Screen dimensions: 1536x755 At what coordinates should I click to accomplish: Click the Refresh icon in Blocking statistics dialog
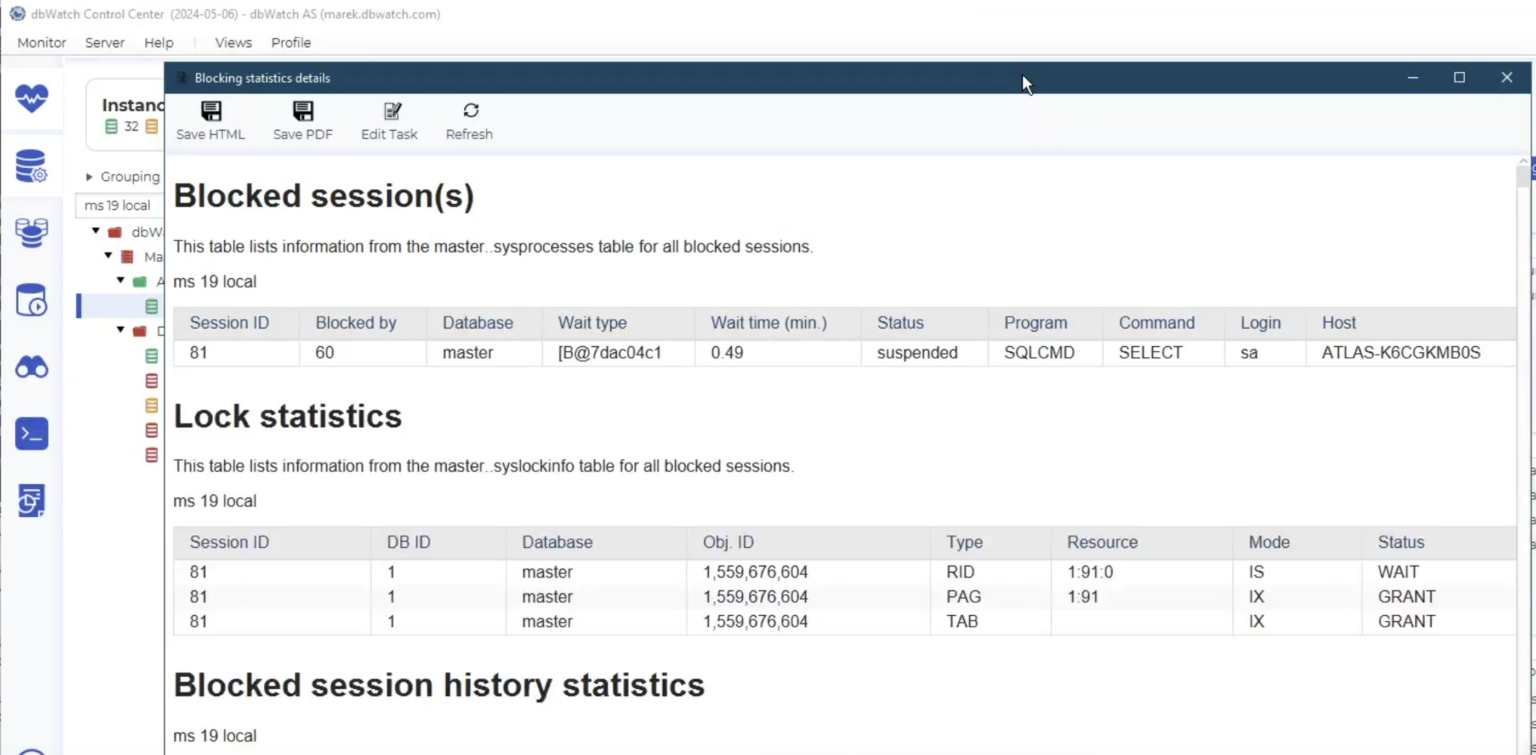pos(468,119)
